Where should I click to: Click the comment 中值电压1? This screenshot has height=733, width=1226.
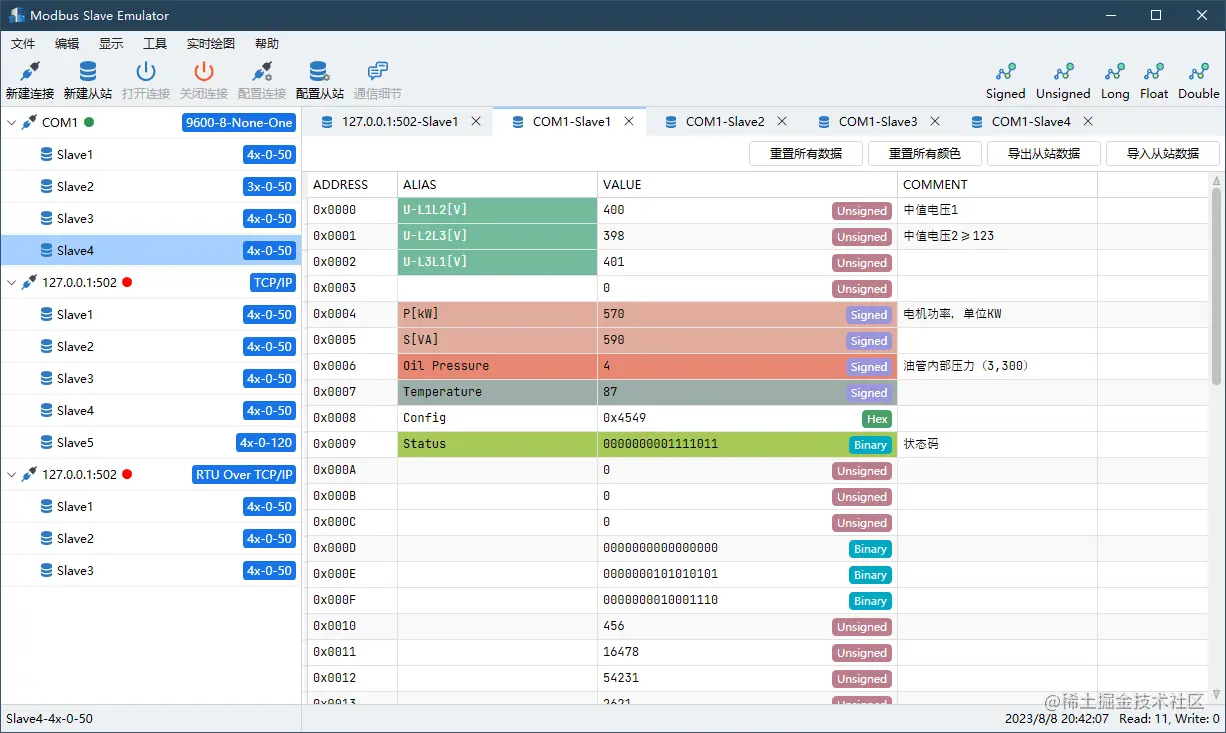point(930,210)
